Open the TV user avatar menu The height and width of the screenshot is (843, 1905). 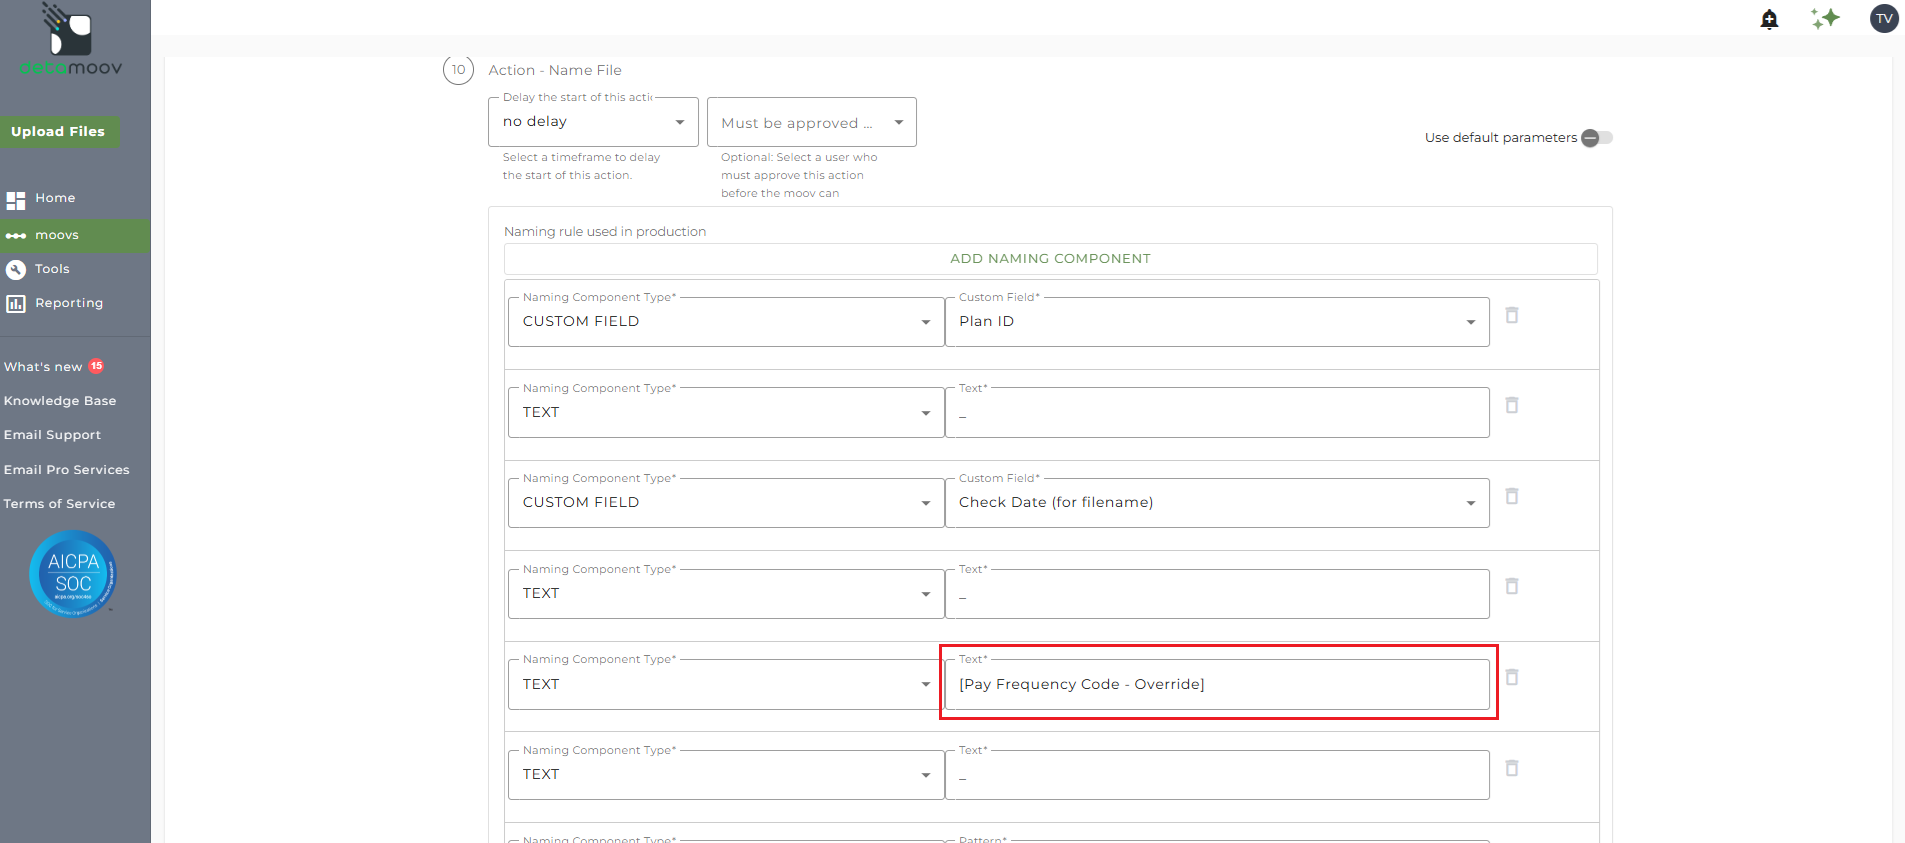coord(1884,18)
